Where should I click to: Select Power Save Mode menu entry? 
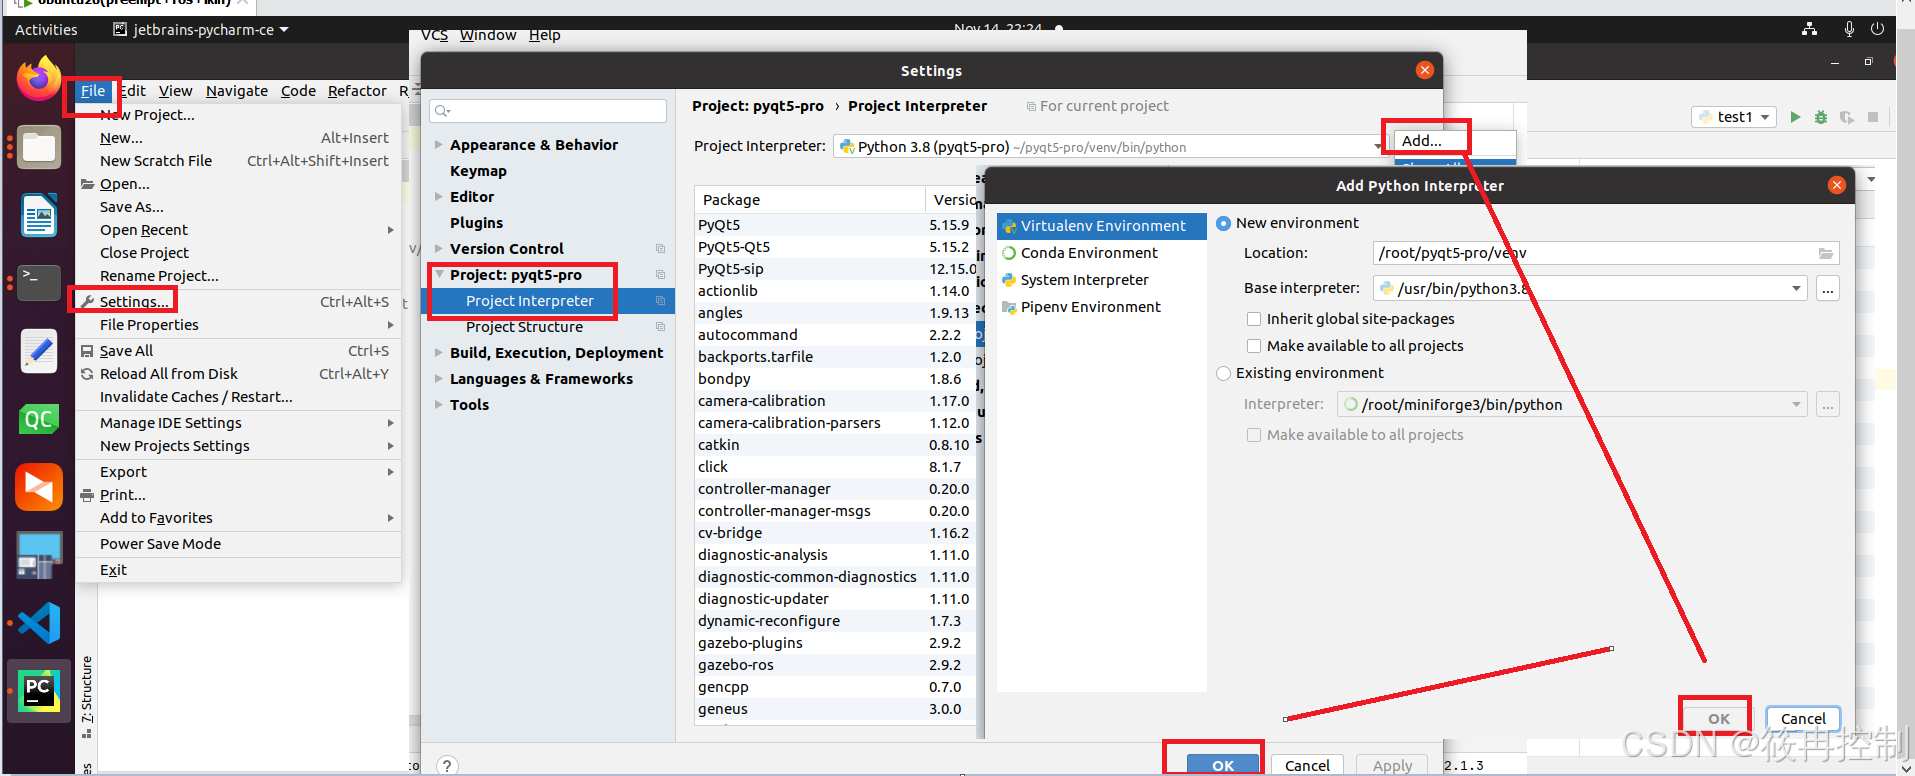pyautogui.click(x=238, y=544)
